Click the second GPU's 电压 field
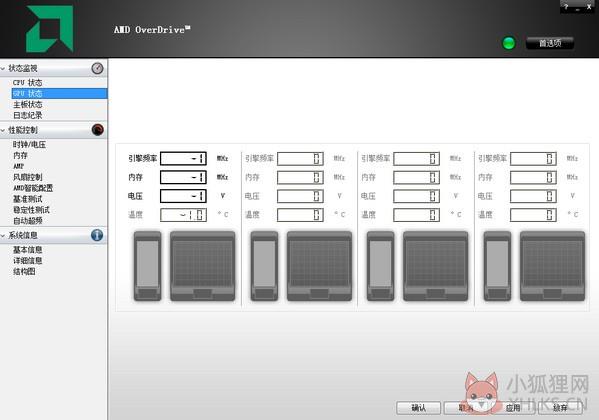Screen dimensions: 599x420 point(300,196)
